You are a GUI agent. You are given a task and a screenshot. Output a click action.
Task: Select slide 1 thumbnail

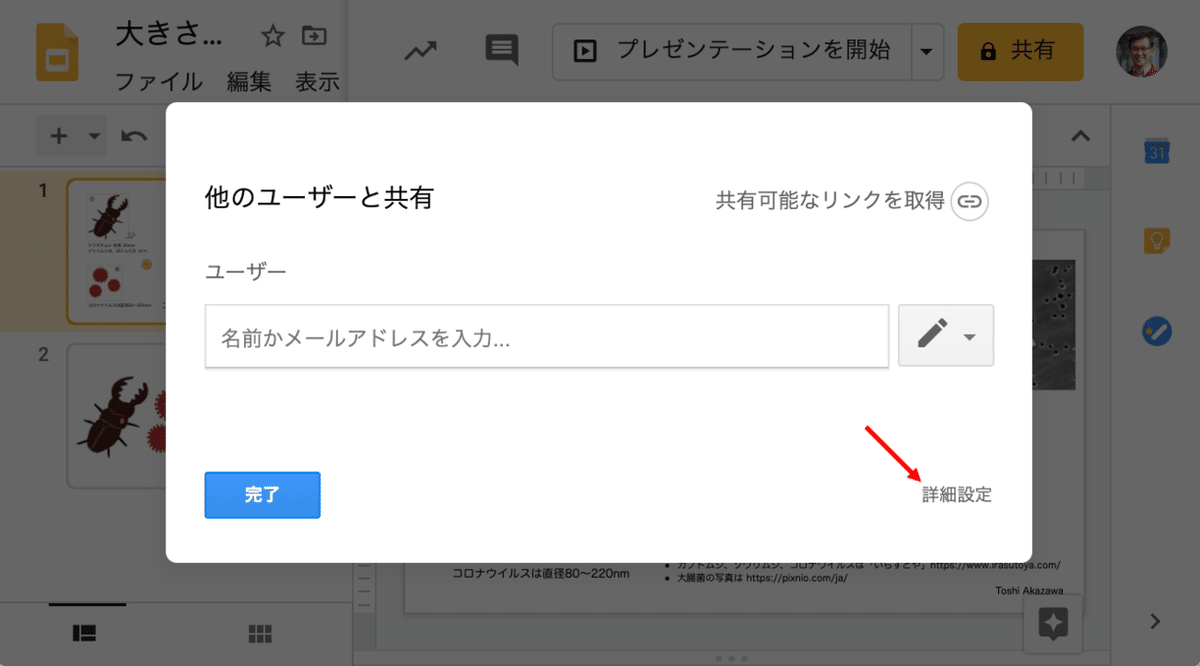[116, 252]
